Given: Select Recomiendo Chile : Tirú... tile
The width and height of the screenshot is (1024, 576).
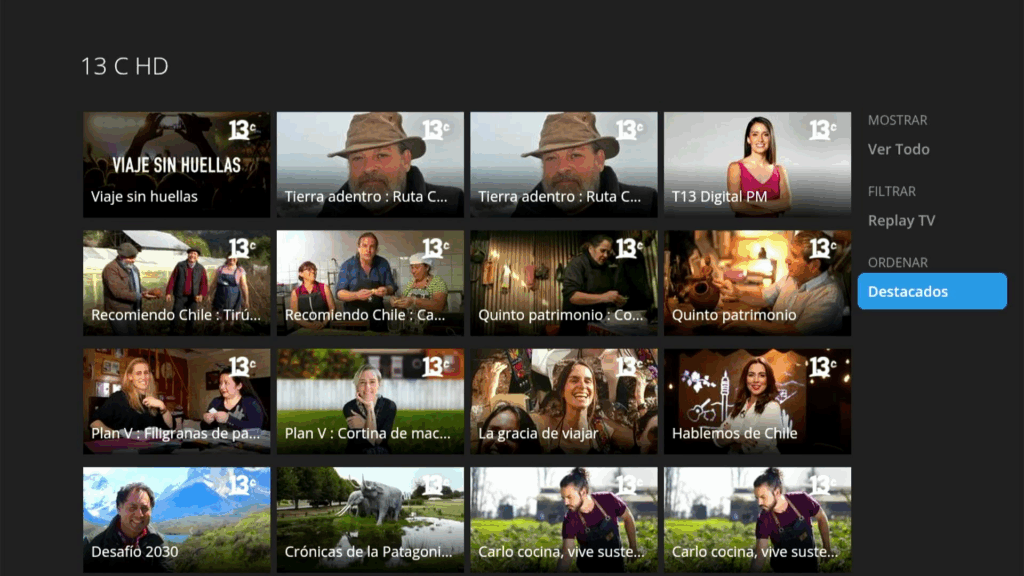Looking at the screenshot, I should point(176,283).
